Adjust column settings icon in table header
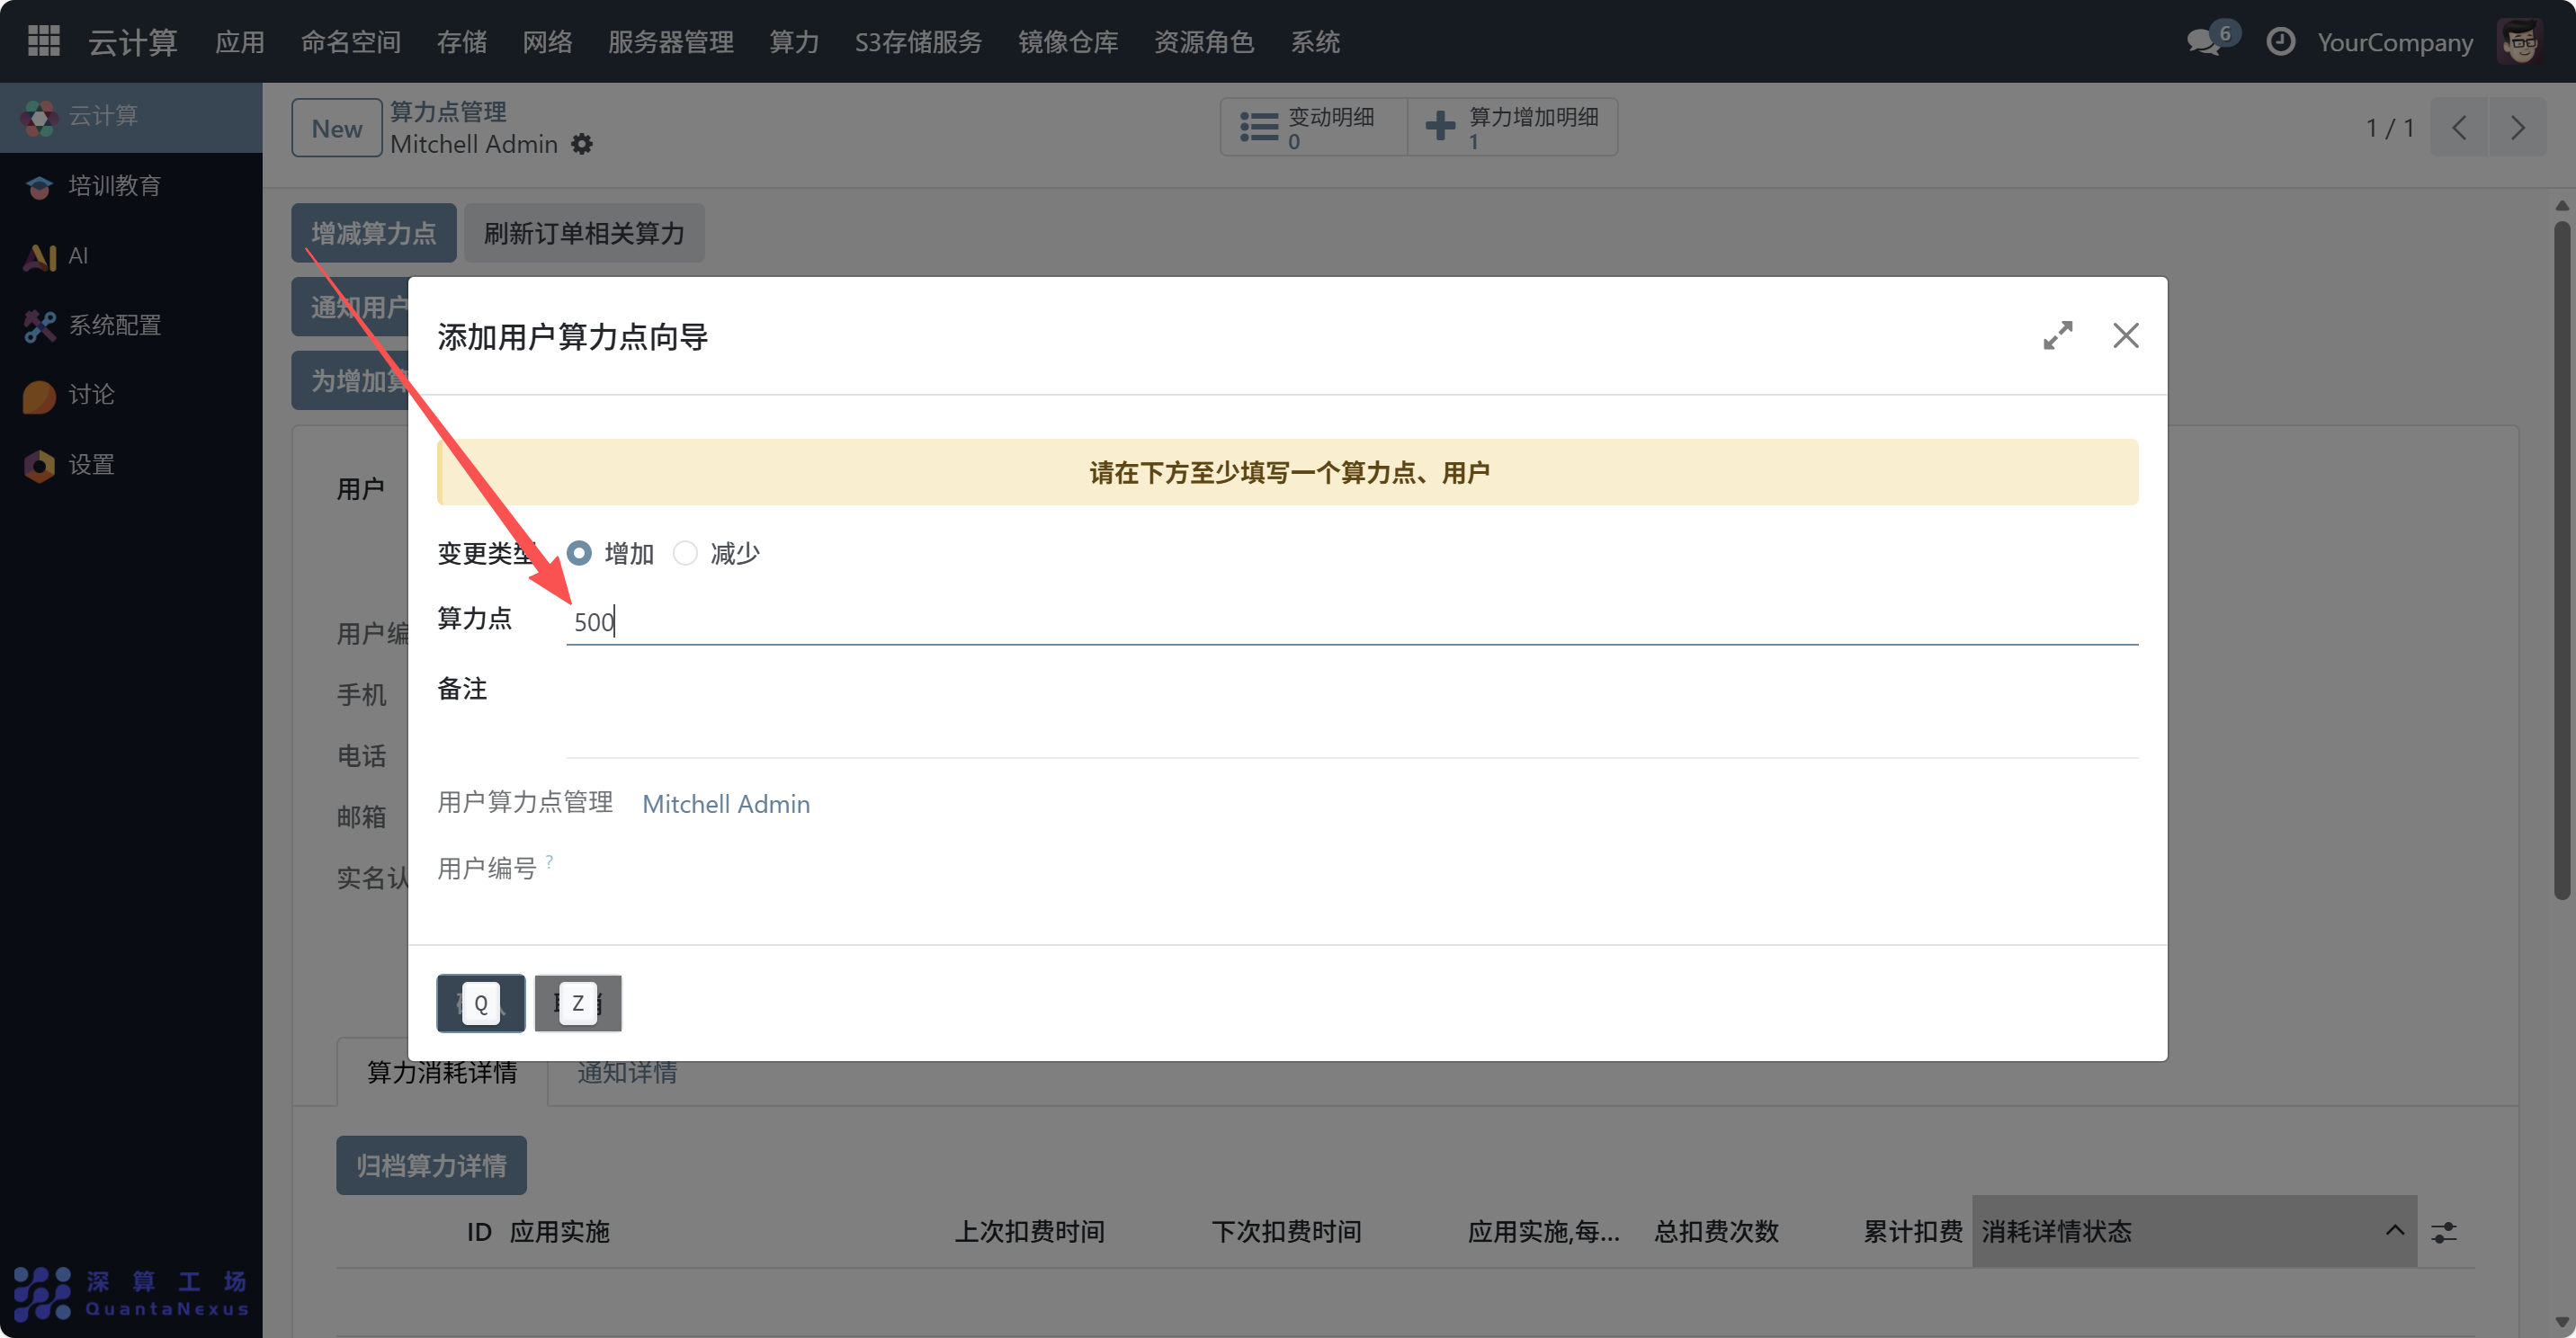Image resolution: width=2576 pixels, height=1338 pixels. point(2444,1232)
